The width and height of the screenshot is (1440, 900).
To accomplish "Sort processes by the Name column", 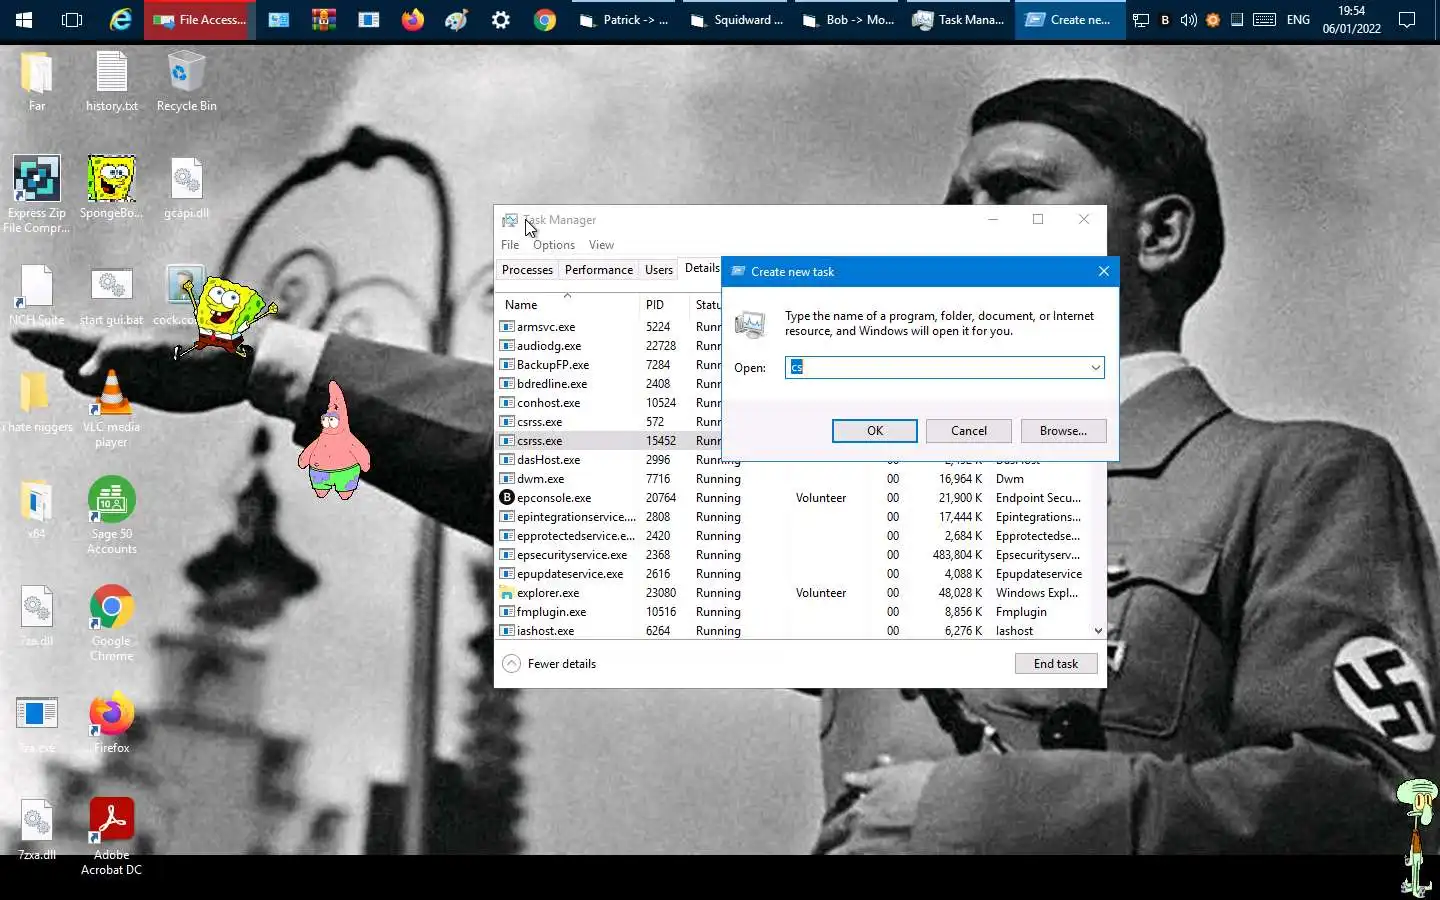I will coord(566,304).
